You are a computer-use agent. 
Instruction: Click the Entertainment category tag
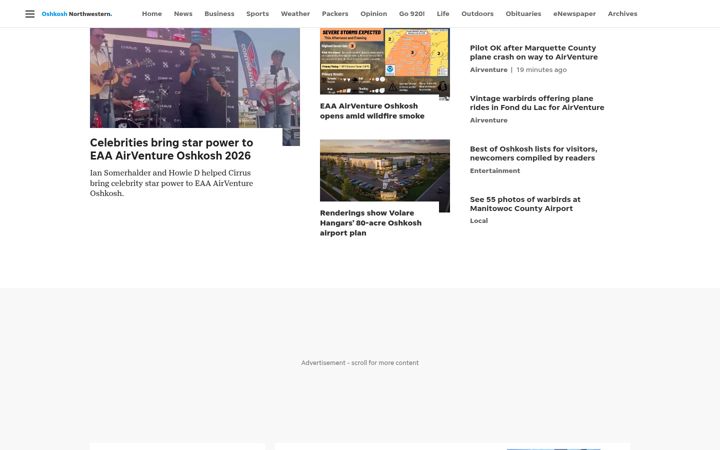click(495, 171)
